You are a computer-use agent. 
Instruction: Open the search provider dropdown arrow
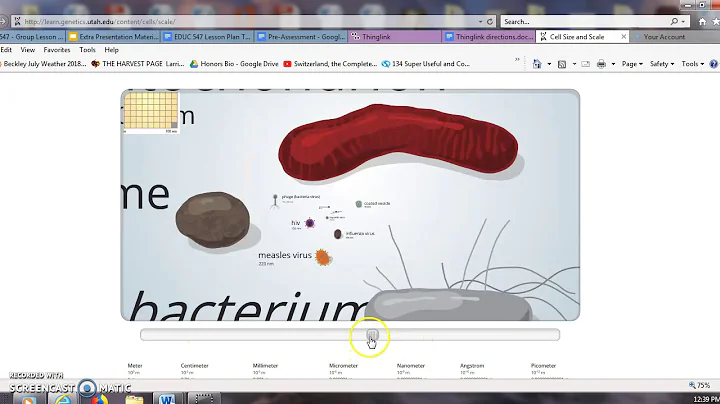[683, 22]
